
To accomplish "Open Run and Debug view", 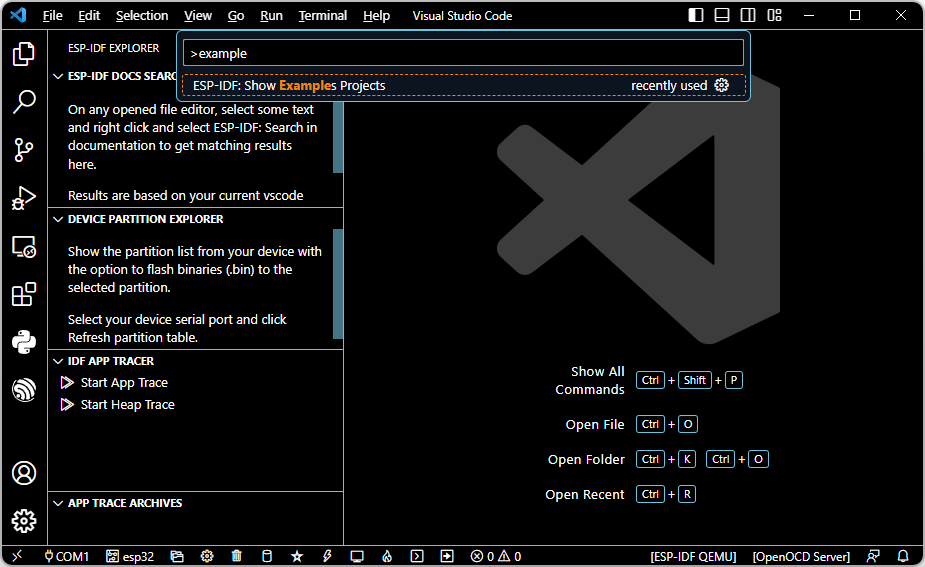I will (24, 198).
